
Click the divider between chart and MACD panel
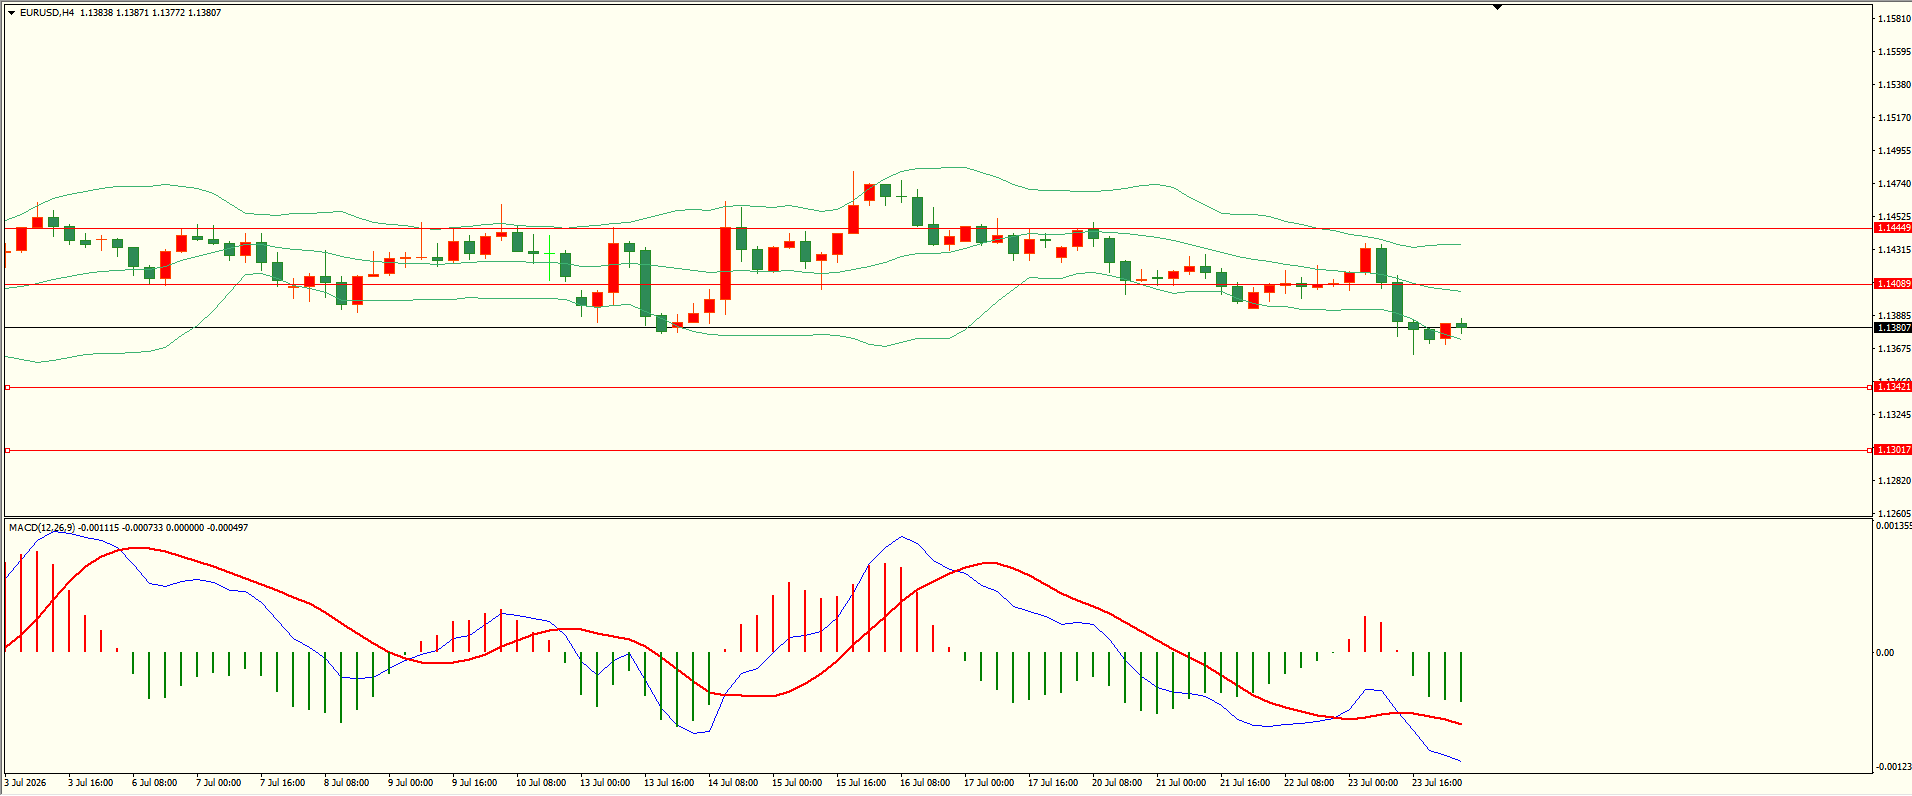point(937,517)
